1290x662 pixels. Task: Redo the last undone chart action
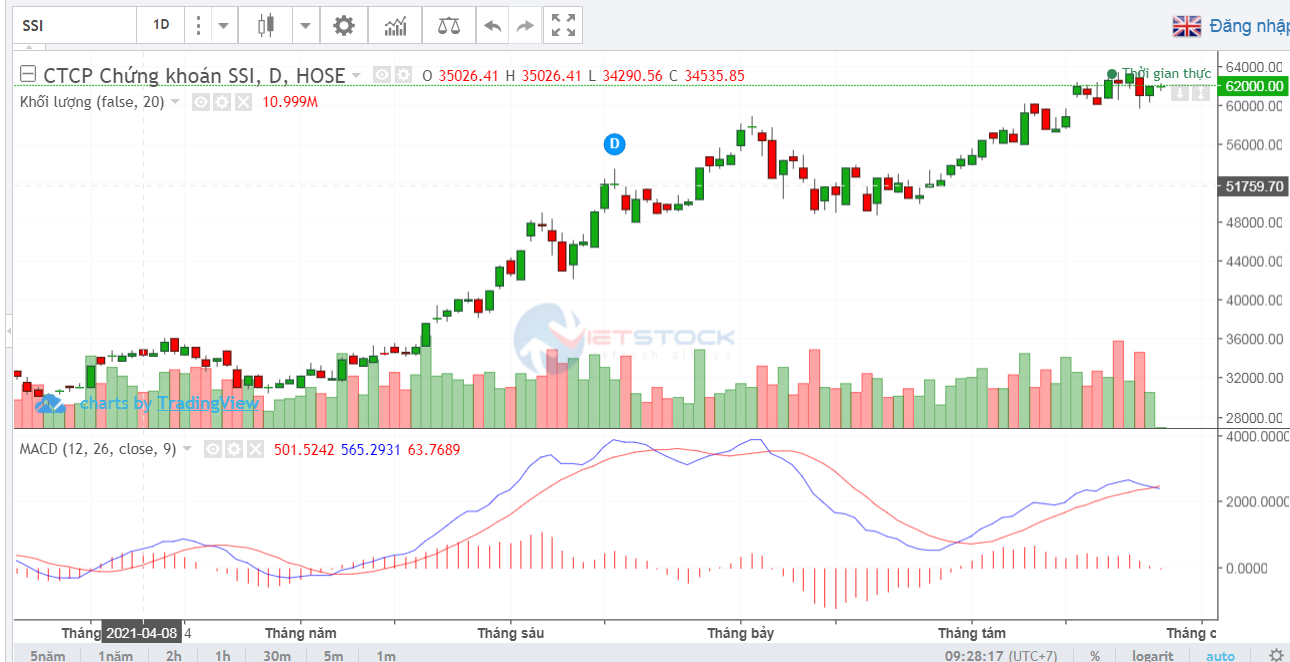click(x=525, y=25)
